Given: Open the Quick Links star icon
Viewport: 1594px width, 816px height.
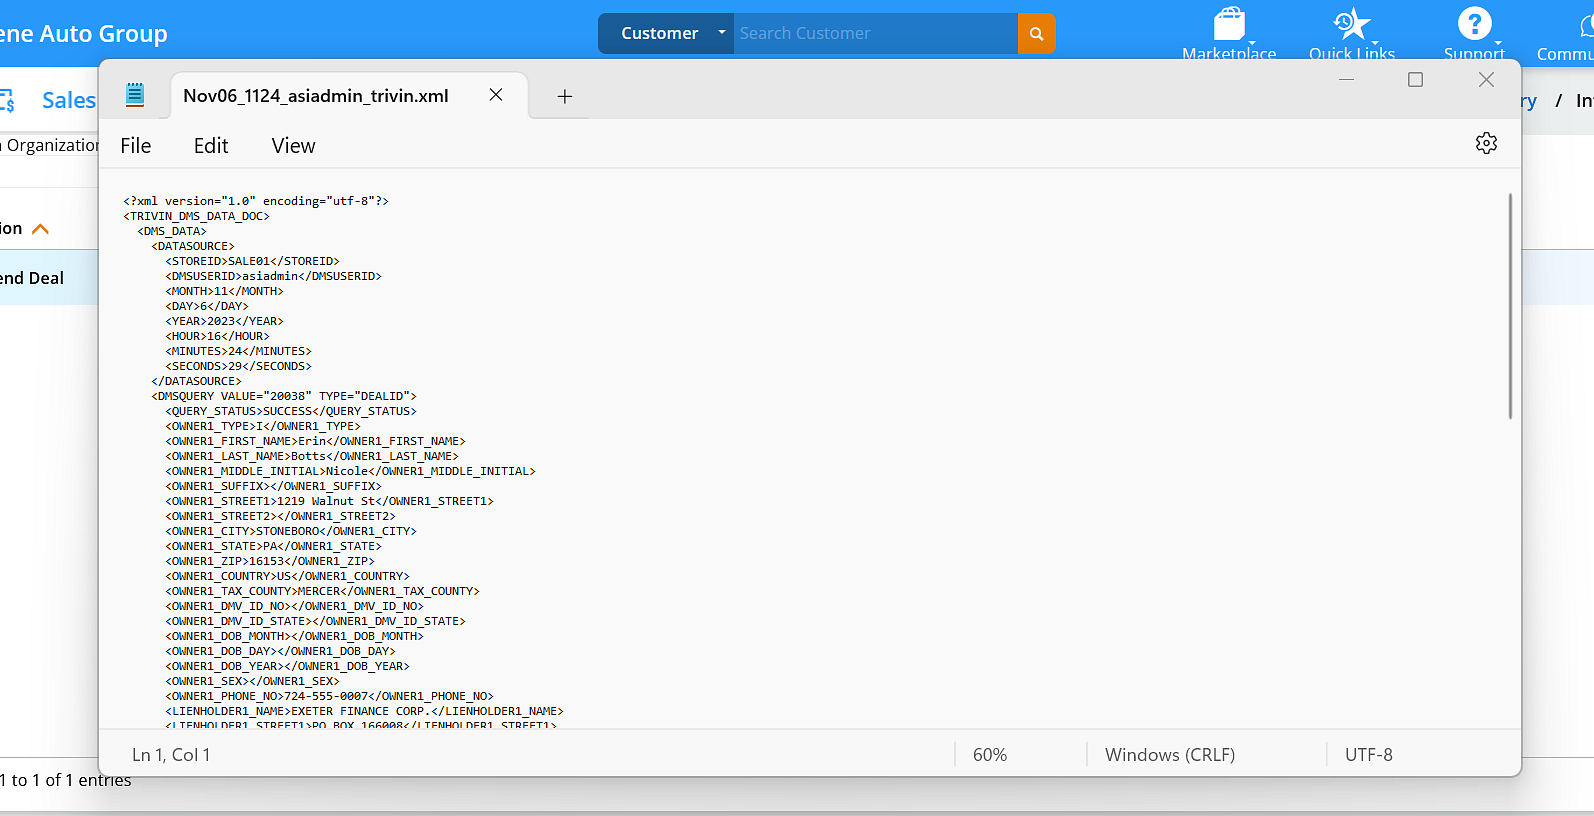Looking at the screenshot, I should [1351, 24].
